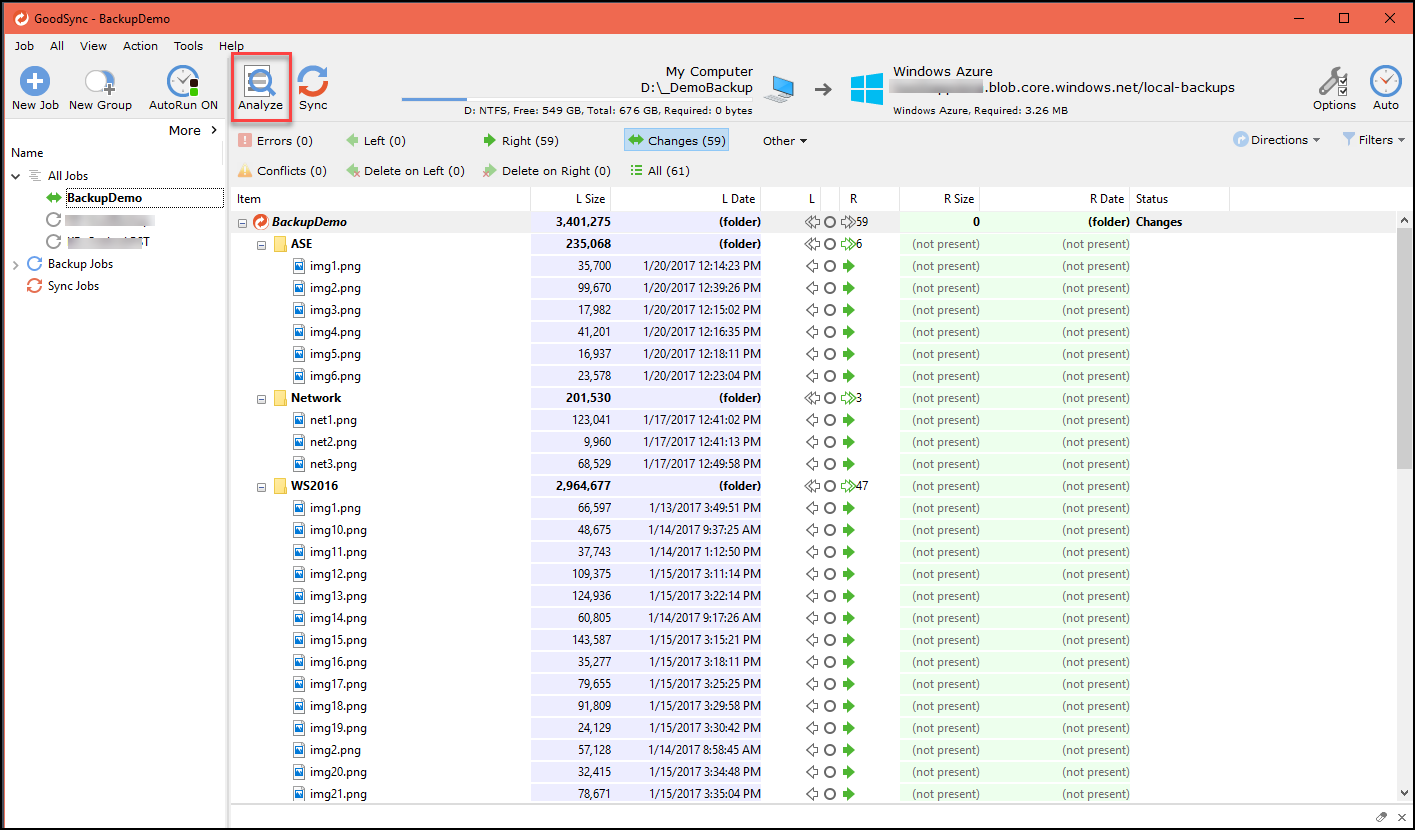Select the img11.png file icon
This screenshot has height=830, width=1415.
[x=299, y=552]
